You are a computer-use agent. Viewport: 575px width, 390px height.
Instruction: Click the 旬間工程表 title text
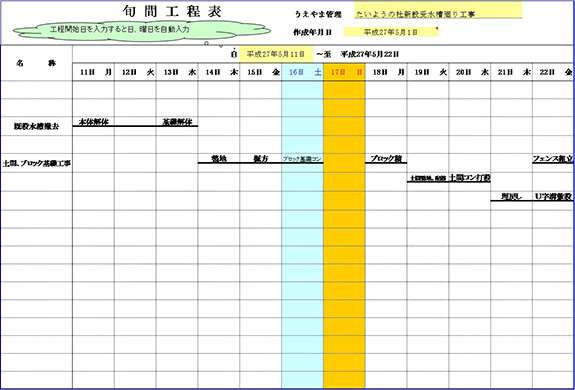(x=172, y=12)
